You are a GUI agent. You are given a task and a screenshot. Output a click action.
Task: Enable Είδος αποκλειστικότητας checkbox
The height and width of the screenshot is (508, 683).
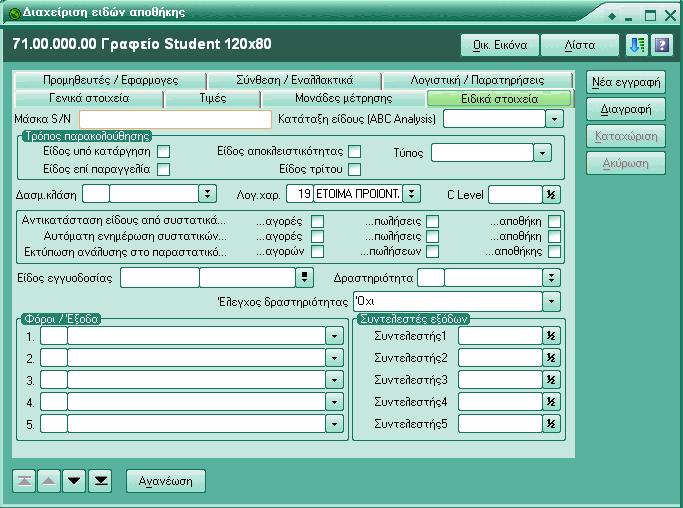click(355, 152)
